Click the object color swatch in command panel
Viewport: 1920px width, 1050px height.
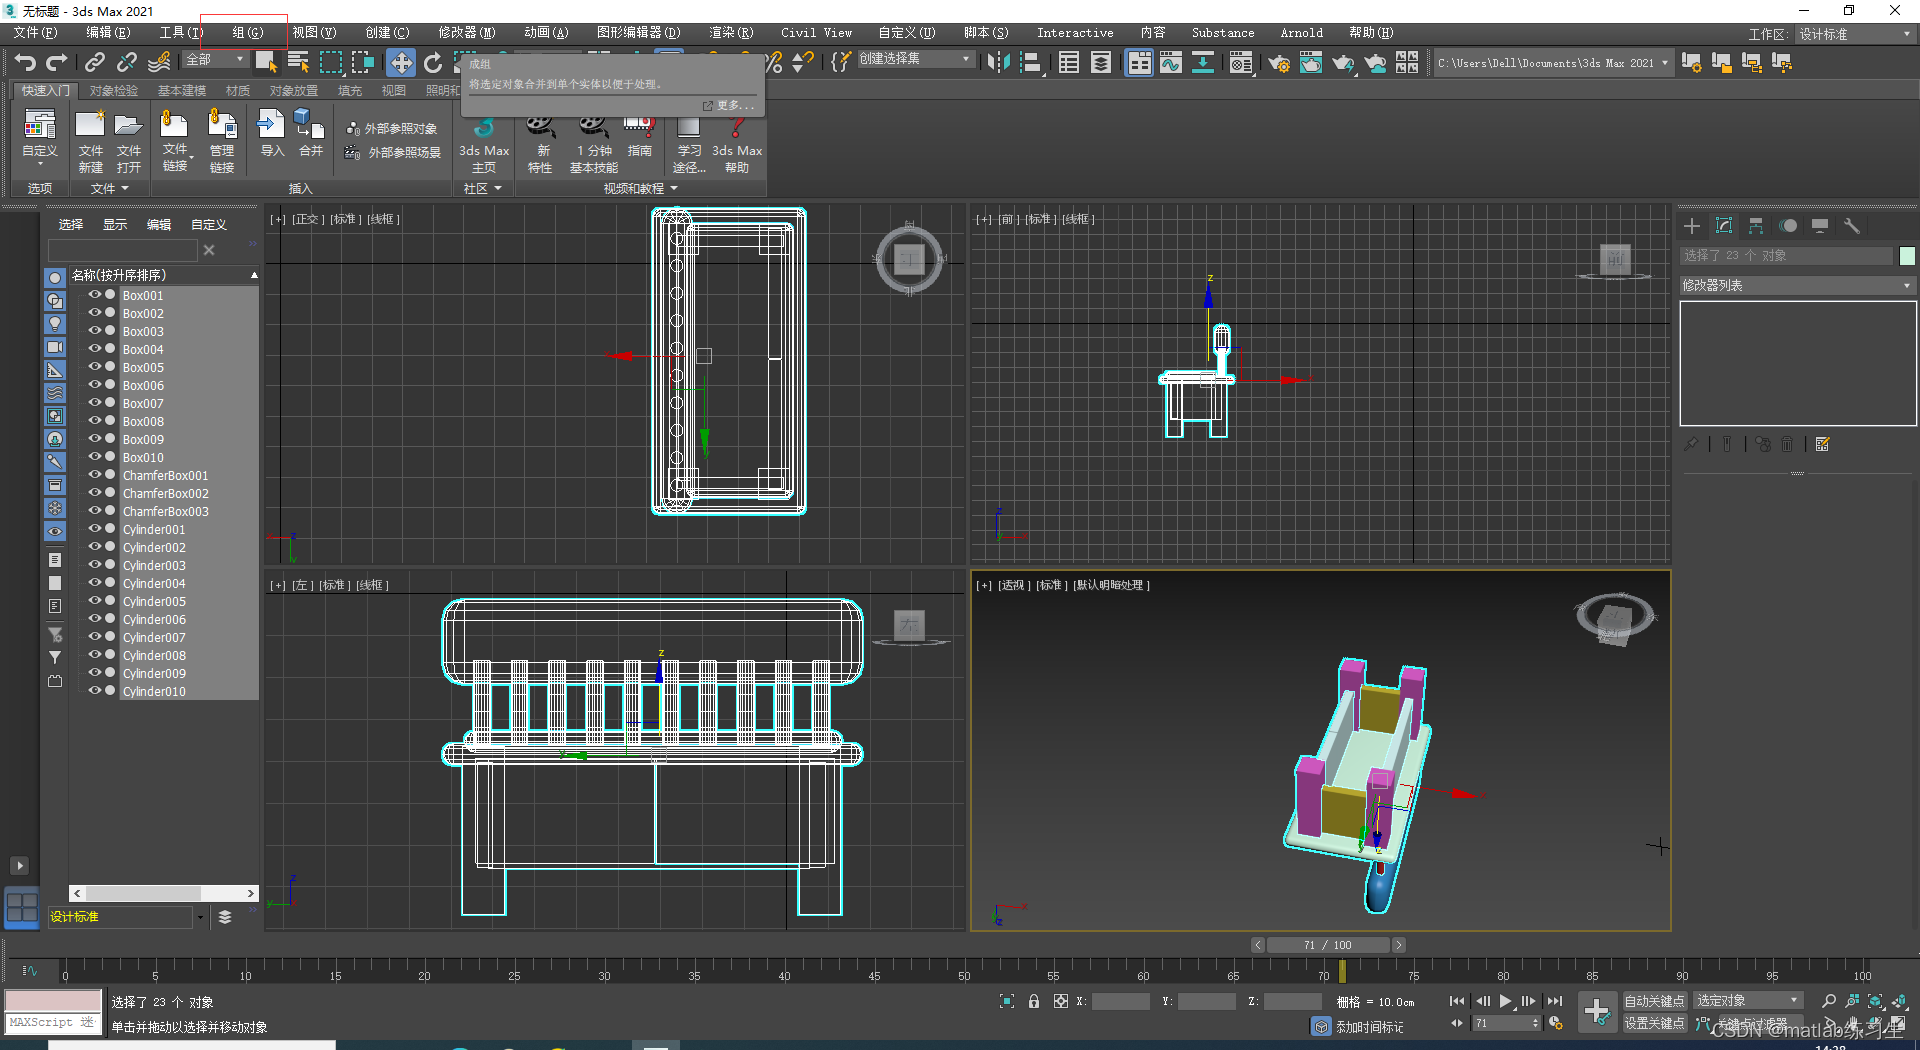pos(1907,256)
